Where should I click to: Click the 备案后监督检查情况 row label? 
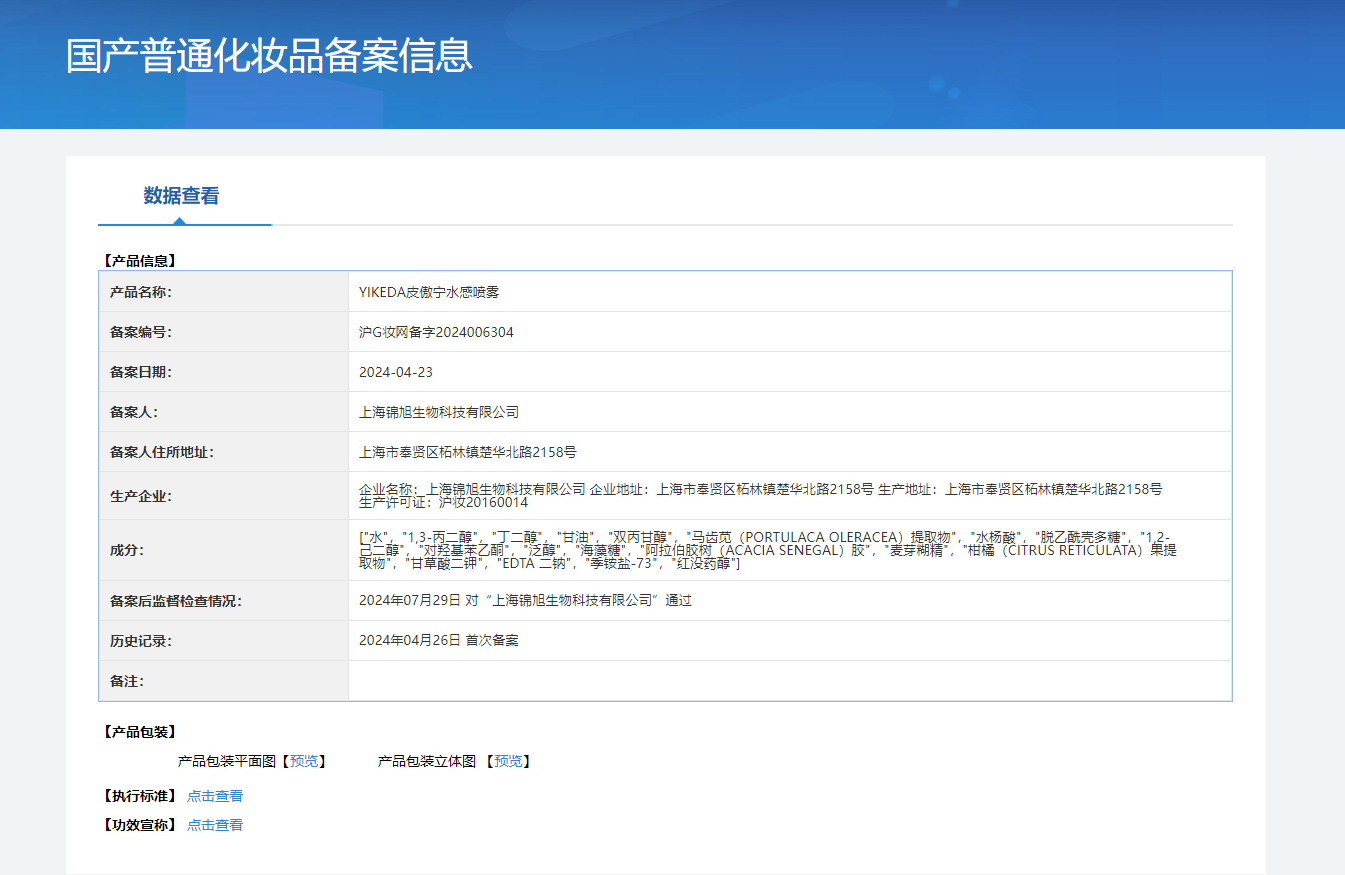176,601
